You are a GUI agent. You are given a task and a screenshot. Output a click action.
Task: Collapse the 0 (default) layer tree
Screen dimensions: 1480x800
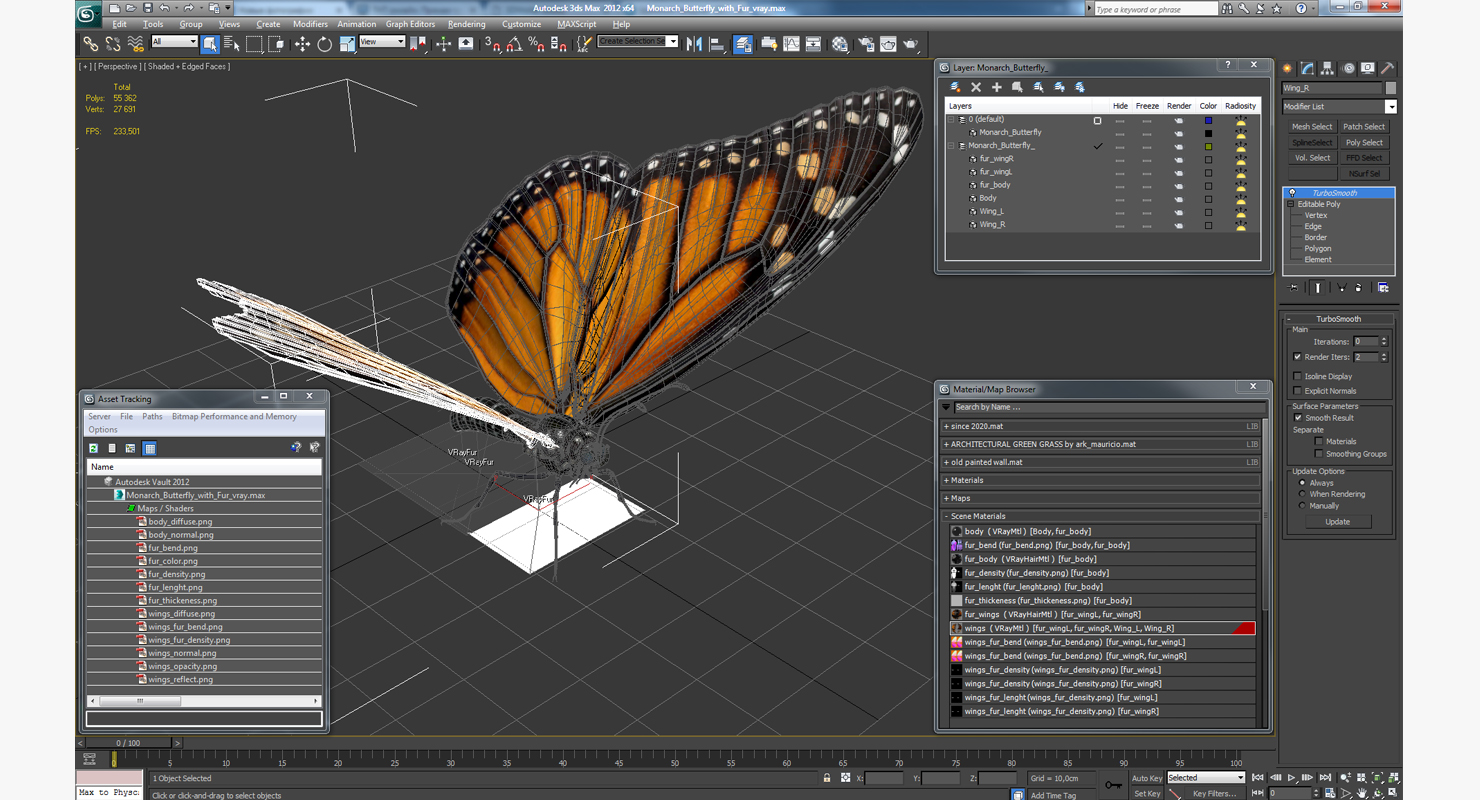point(951,120)
